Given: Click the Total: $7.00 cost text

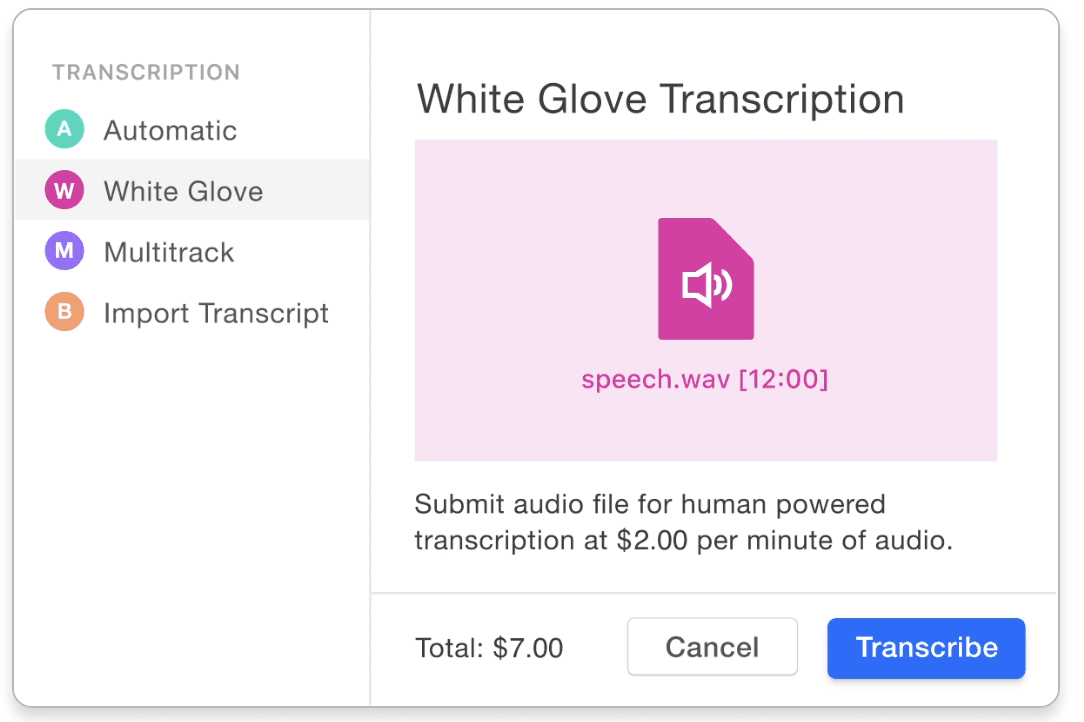Looking at the screenshot, I should point(489,648).
